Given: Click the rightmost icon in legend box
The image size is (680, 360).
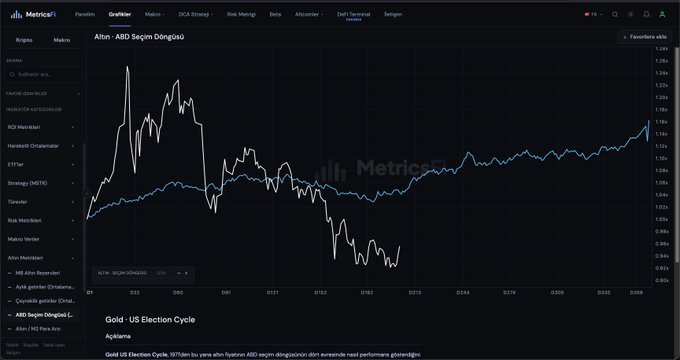Looking at the screenshot, I should click(186, 273).
